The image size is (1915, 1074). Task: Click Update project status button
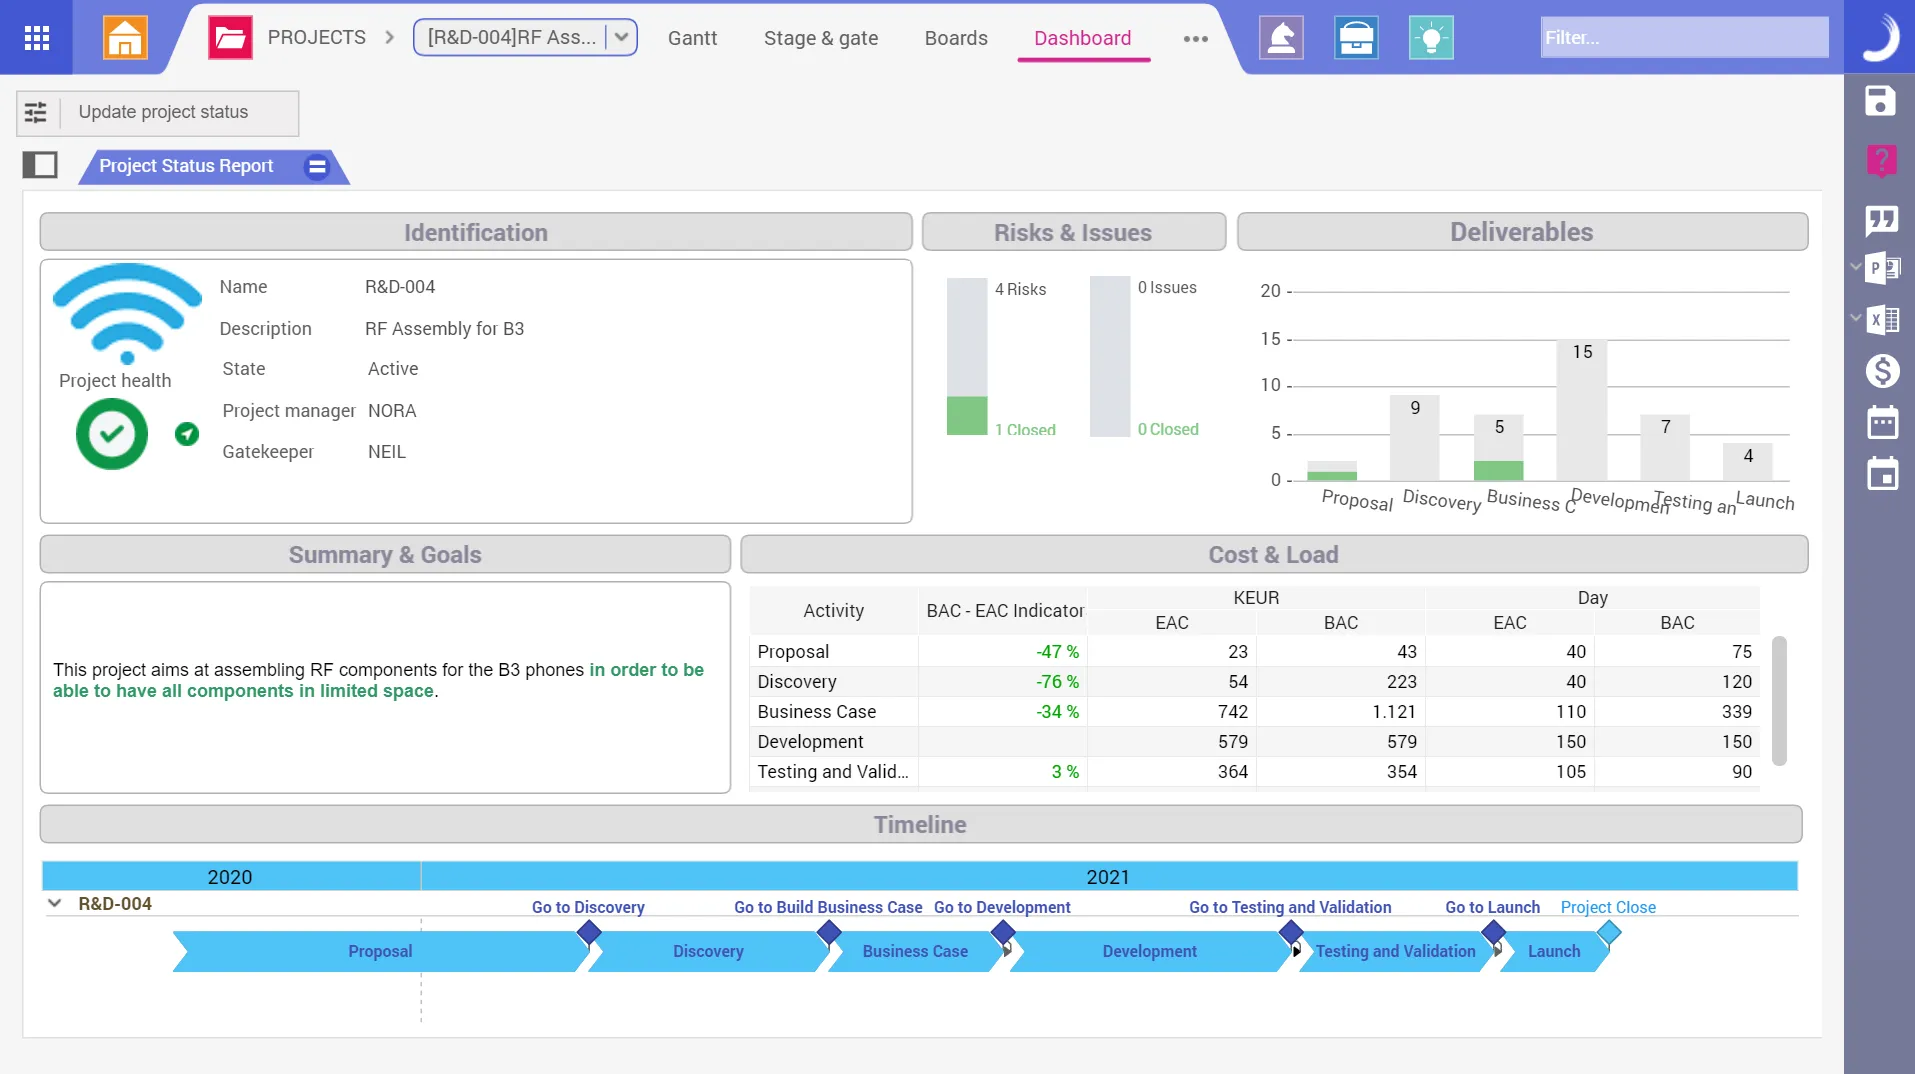(x=163, y=112)
